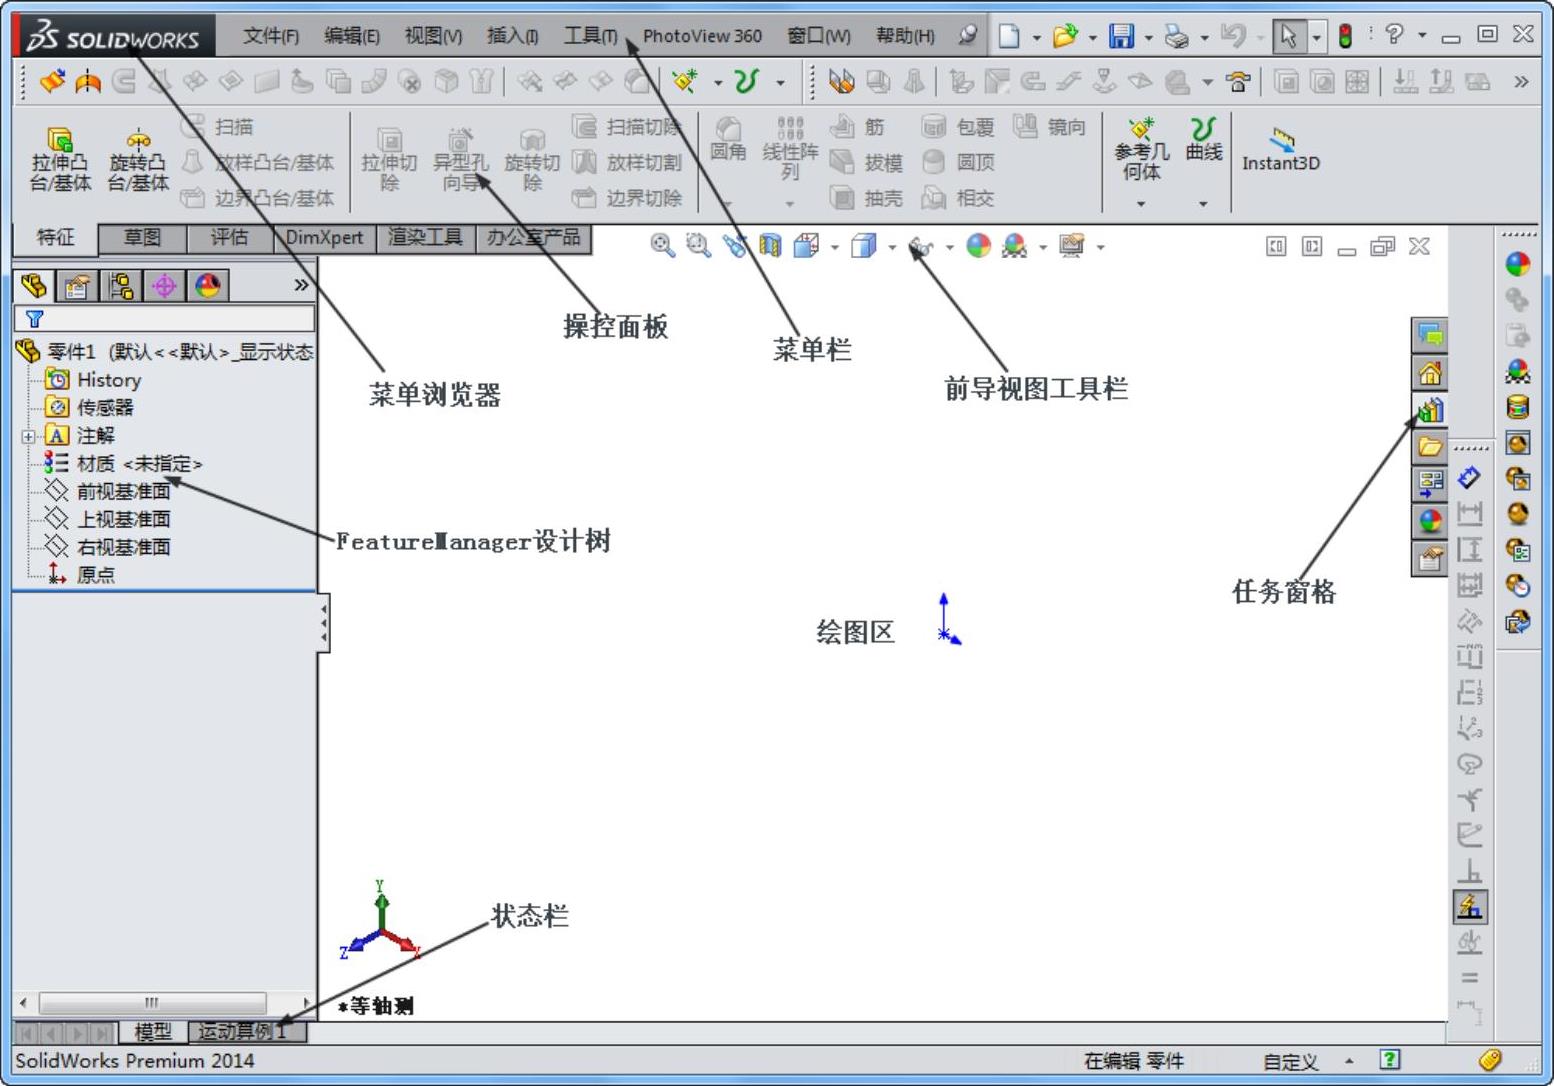Image resolution: width=1554 pixels, height=1086 pixels.
Task: Open the Design Library task pane icon
Action: pyautogui.click(x=1430, y=410)
